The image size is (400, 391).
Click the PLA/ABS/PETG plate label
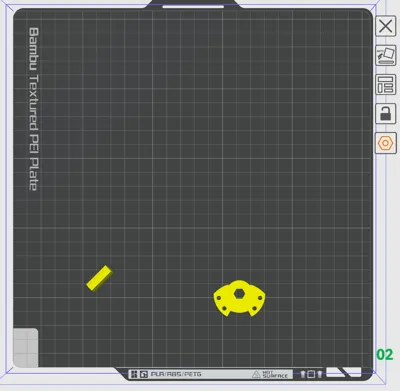pyautogui.click(x=176, y=374)
